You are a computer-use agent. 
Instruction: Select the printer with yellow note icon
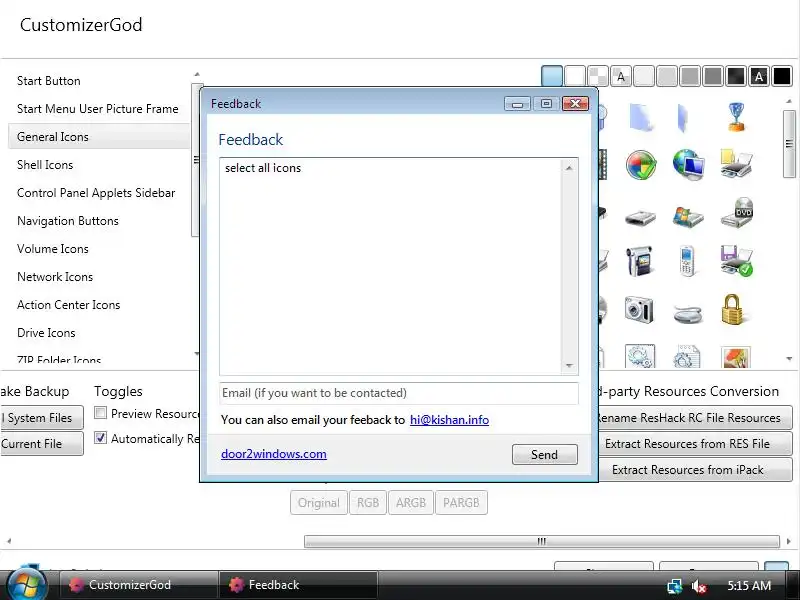click(736, 163)
